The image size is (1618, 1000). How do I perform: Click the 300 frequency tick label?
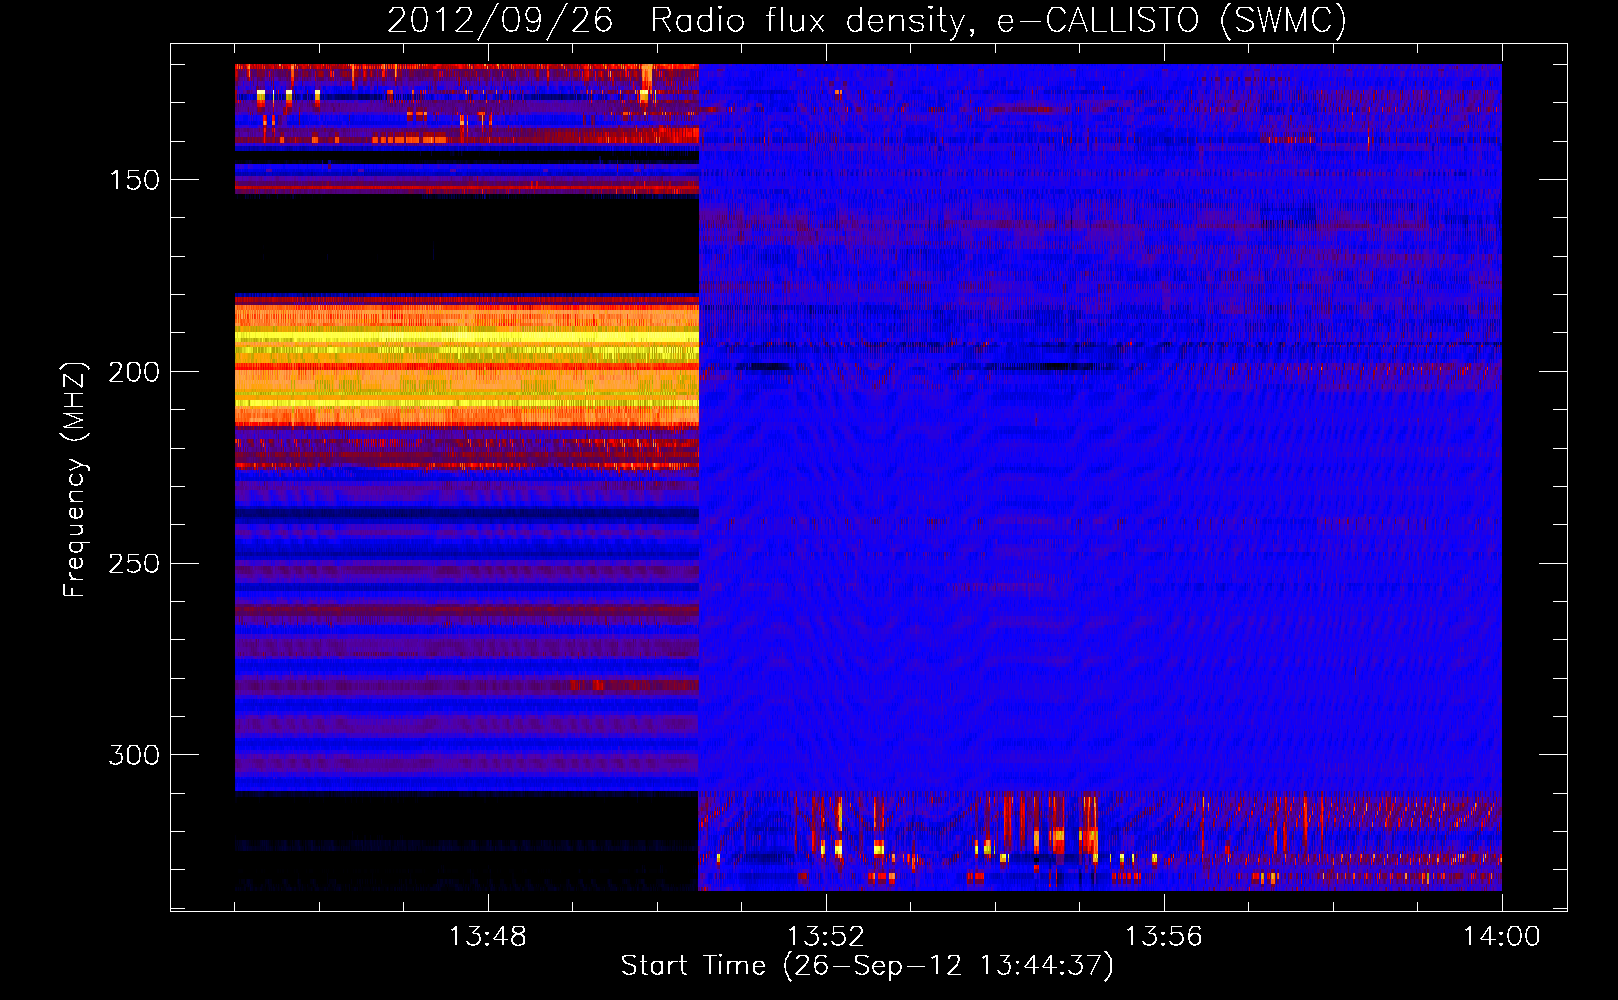(134, 755)
